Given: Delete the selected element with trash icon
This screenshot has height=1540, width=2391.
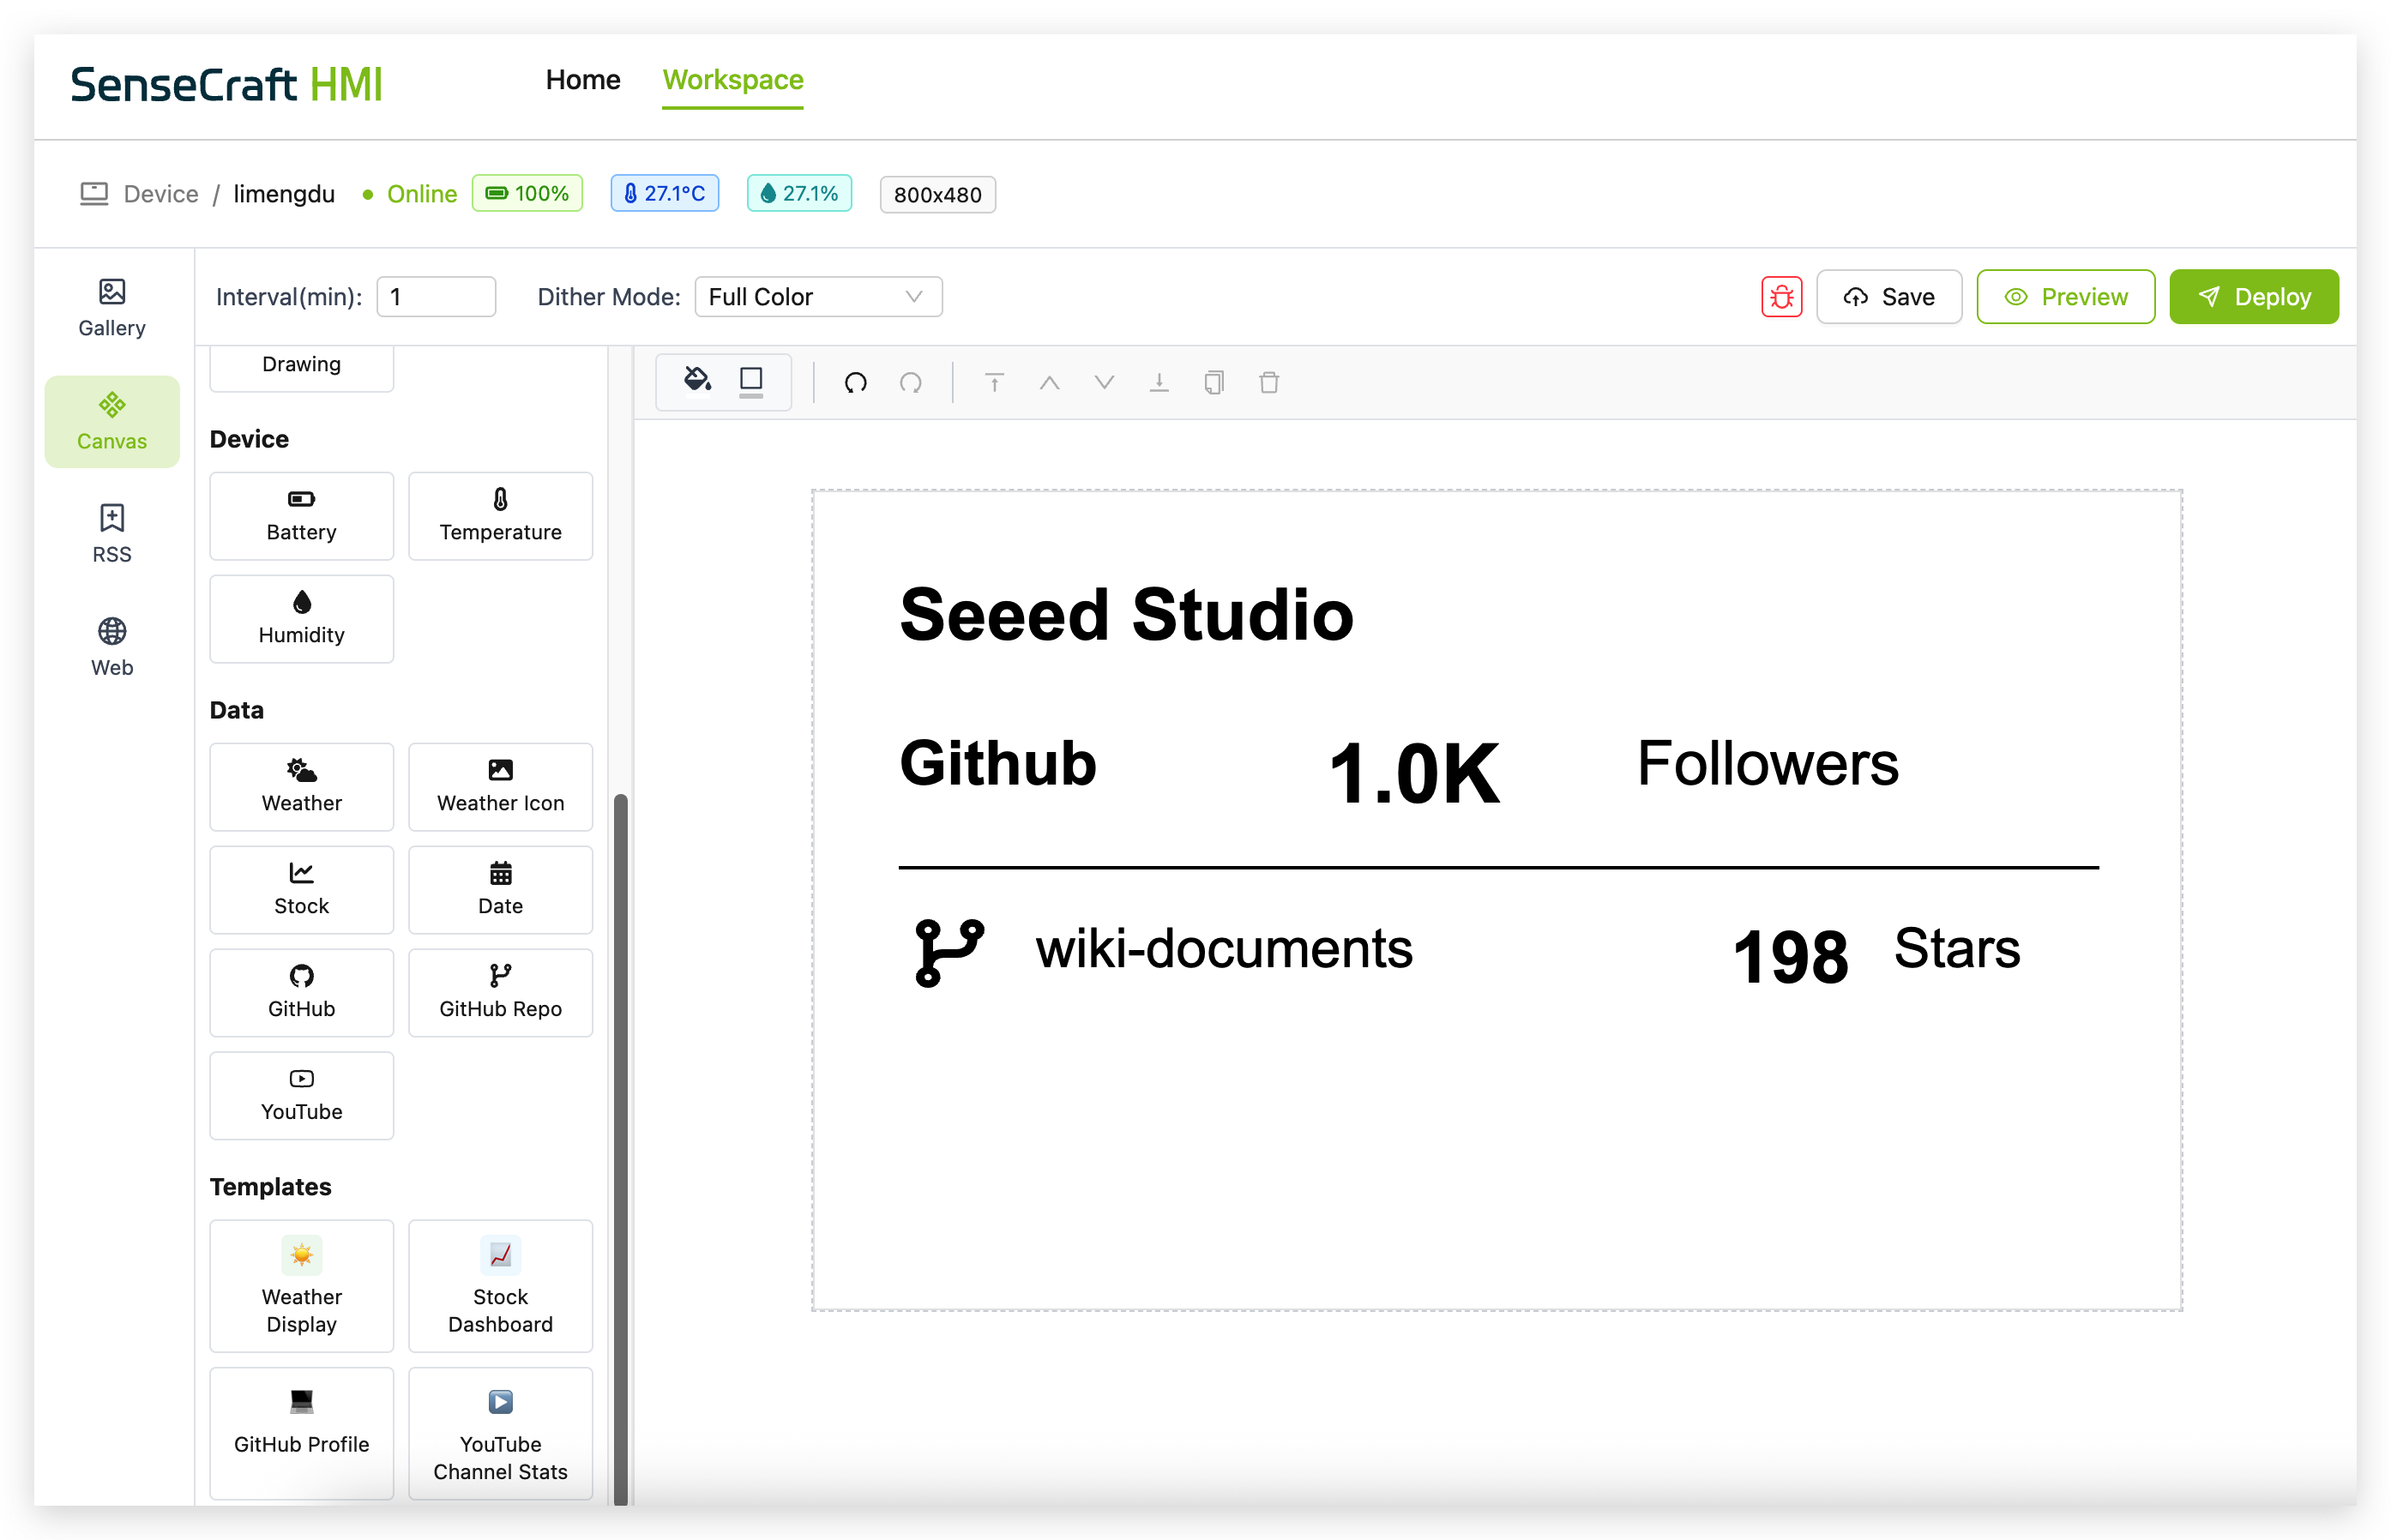Looking at the screenshot, I should (1269, 382).
